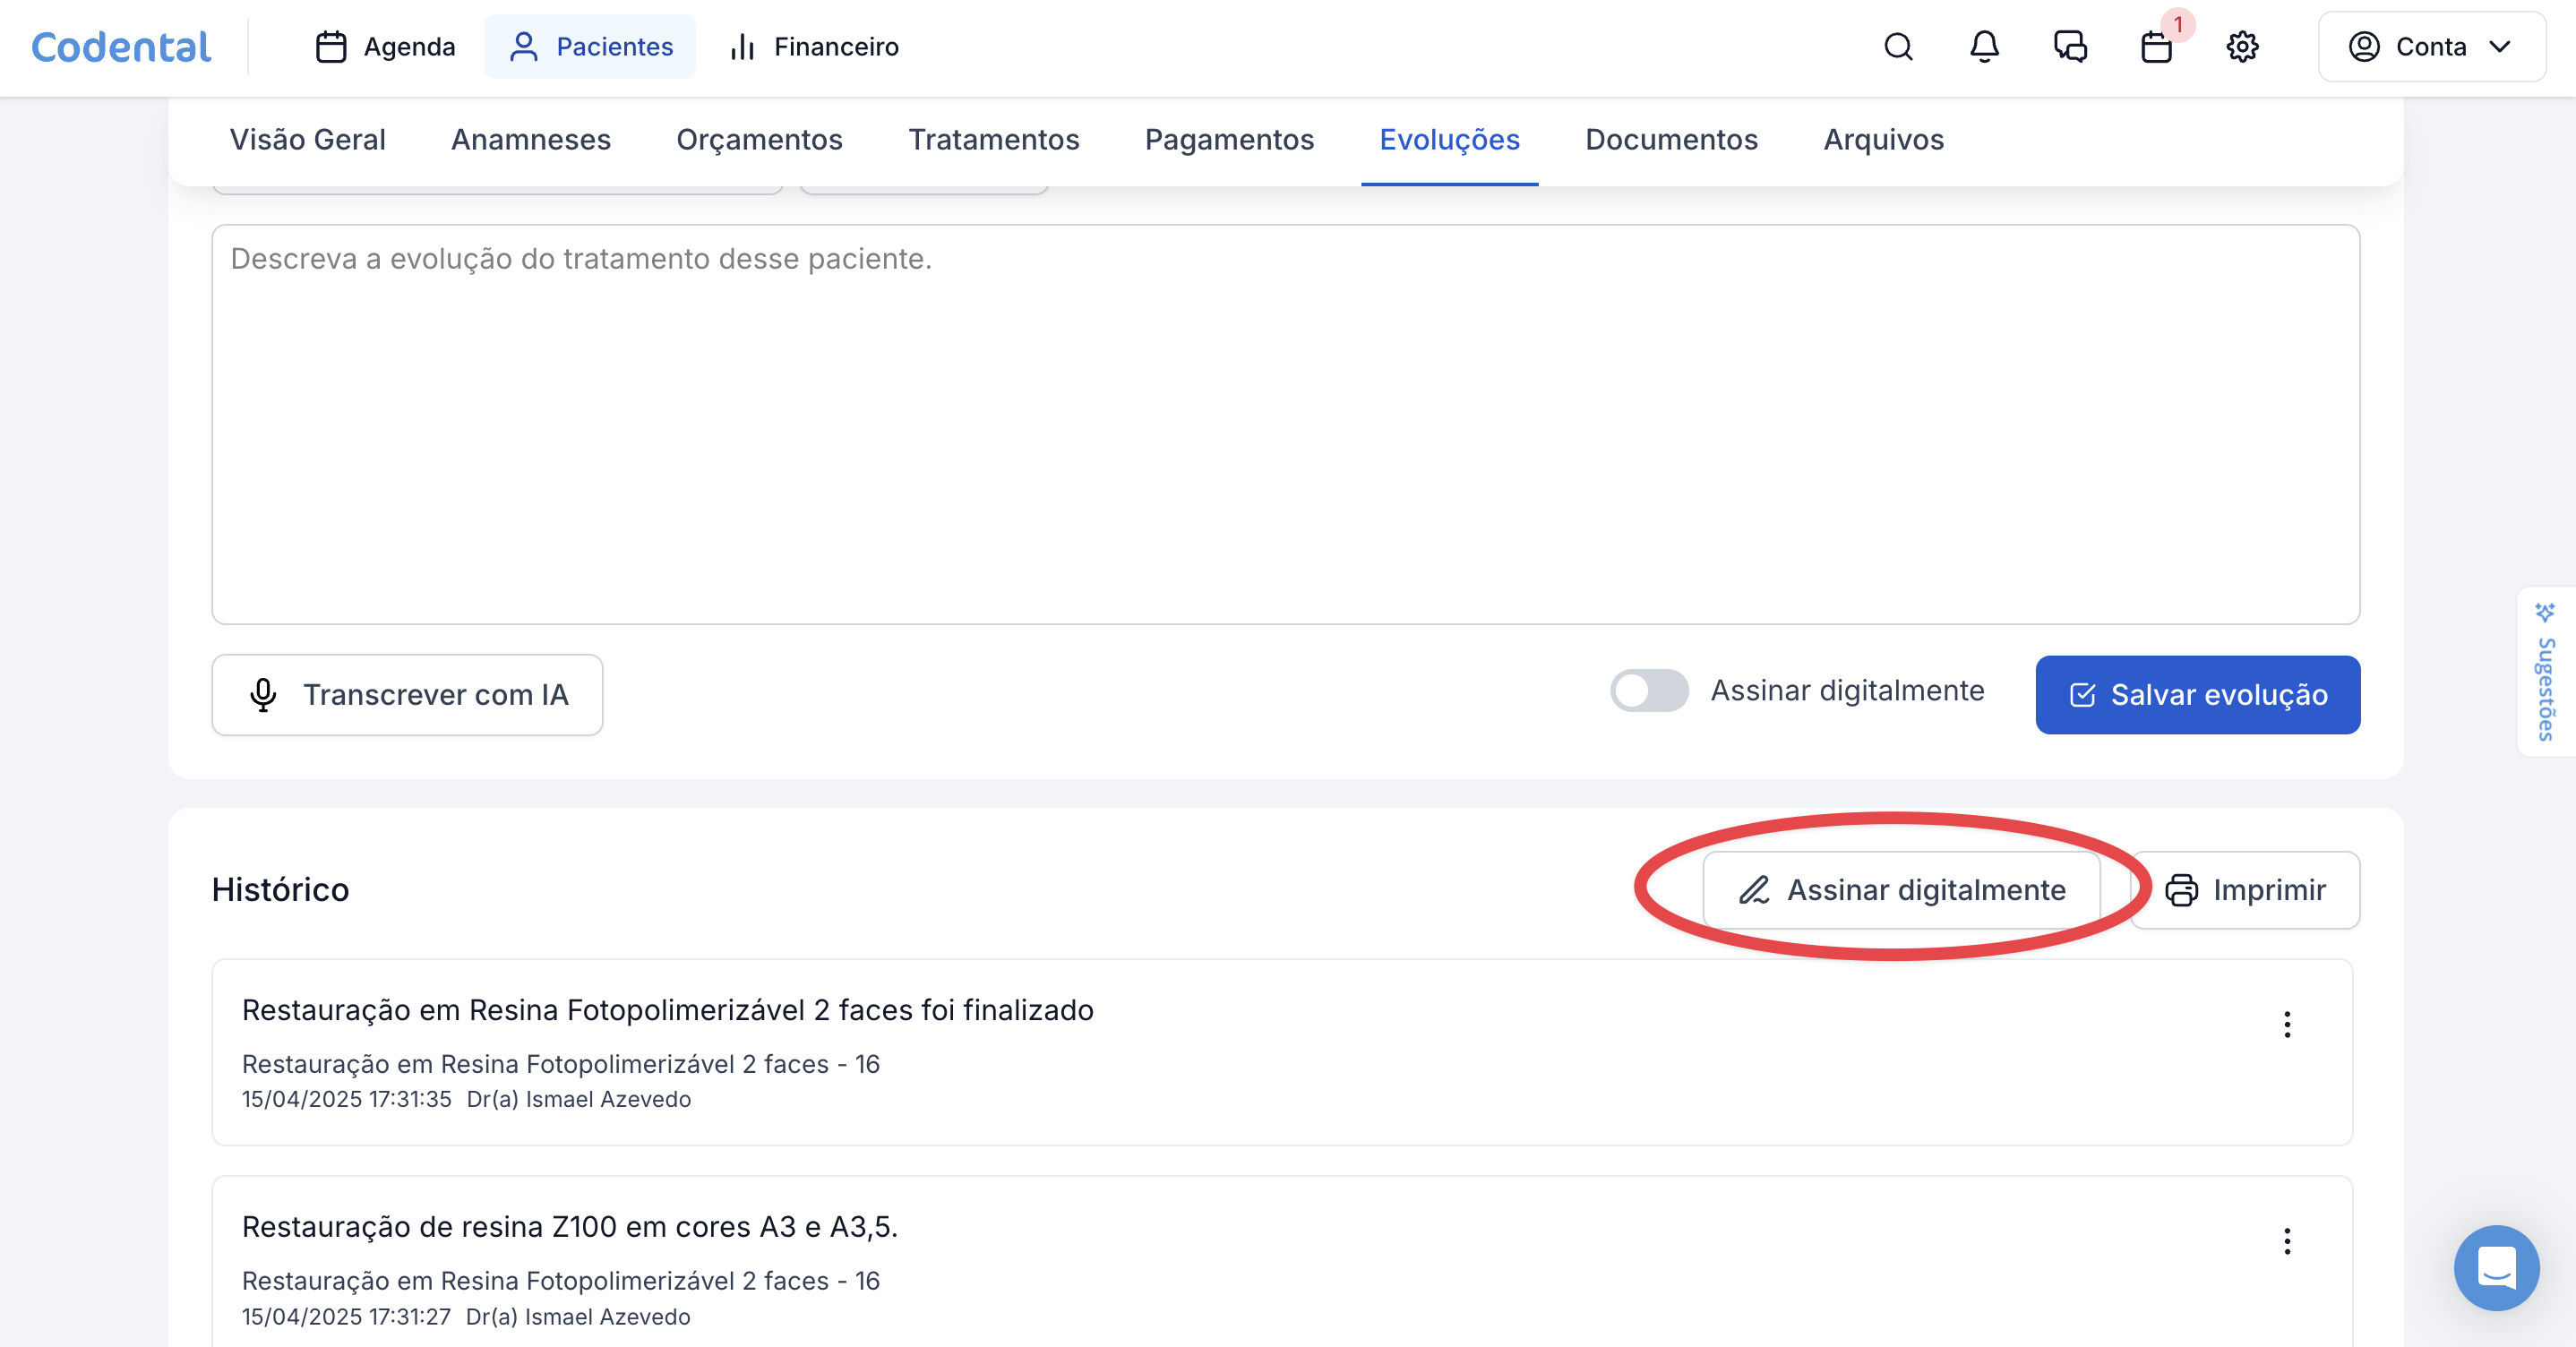Viewport: 2576px width, 1347px height.
Task: Open the chat messages icon
Action: 2070,47
